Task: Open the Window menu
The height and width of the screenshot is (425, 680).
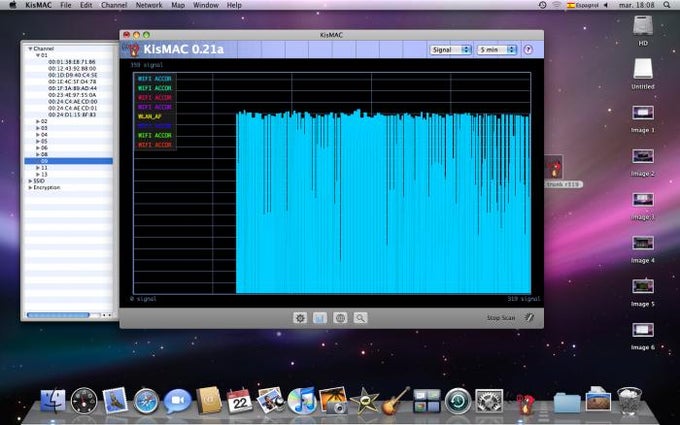Action: point(206,5)
